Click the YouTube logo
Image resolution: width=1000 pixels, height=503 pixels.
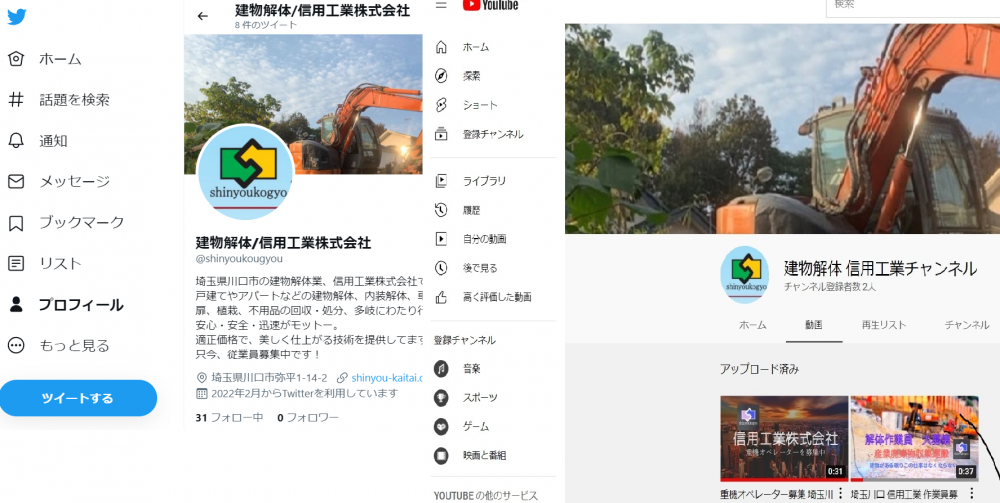click(x=490, y=5)
